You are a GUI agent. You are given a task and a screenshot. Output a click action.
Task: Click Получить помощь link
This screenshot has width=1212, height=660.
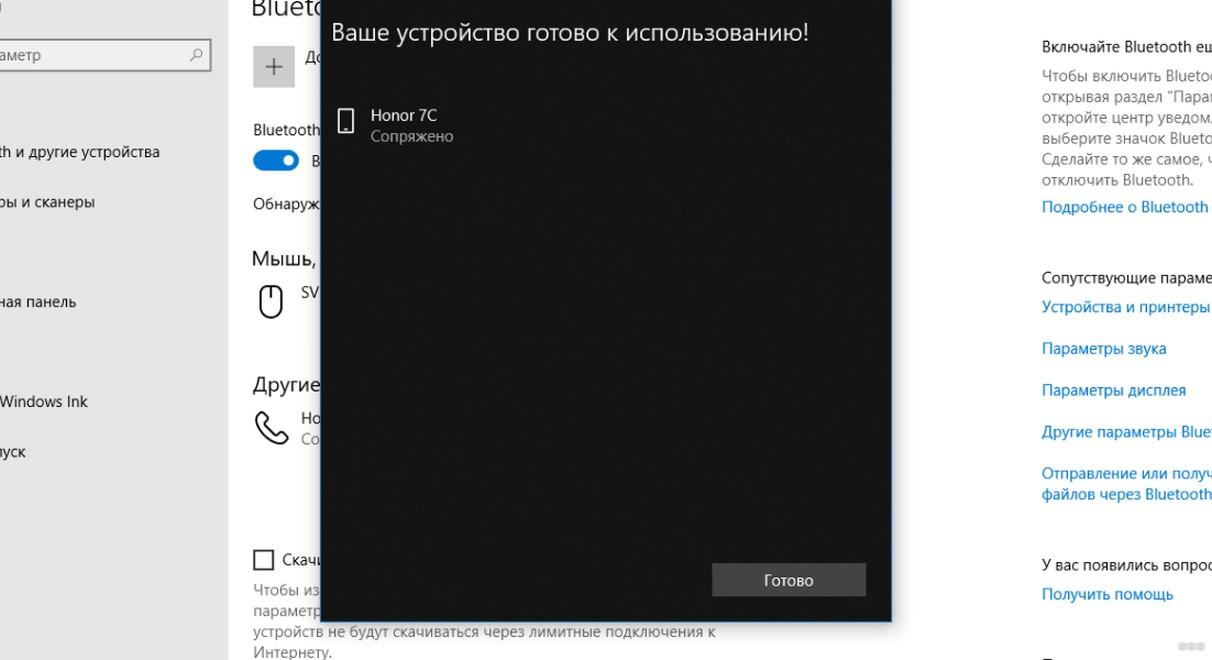coord(1107,594)
